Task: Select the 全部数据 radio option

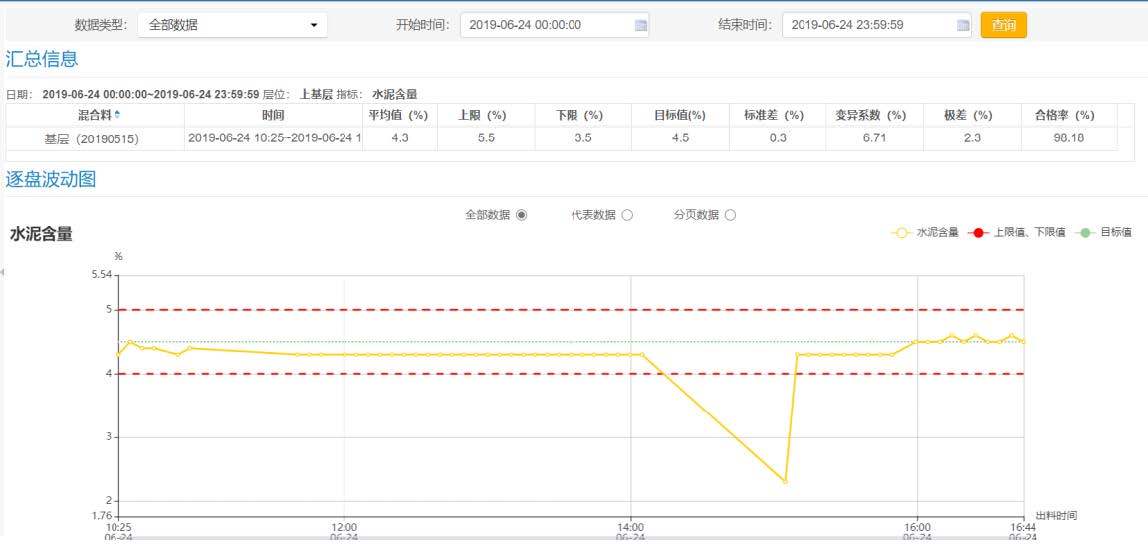Action: (x=521, y=215)
